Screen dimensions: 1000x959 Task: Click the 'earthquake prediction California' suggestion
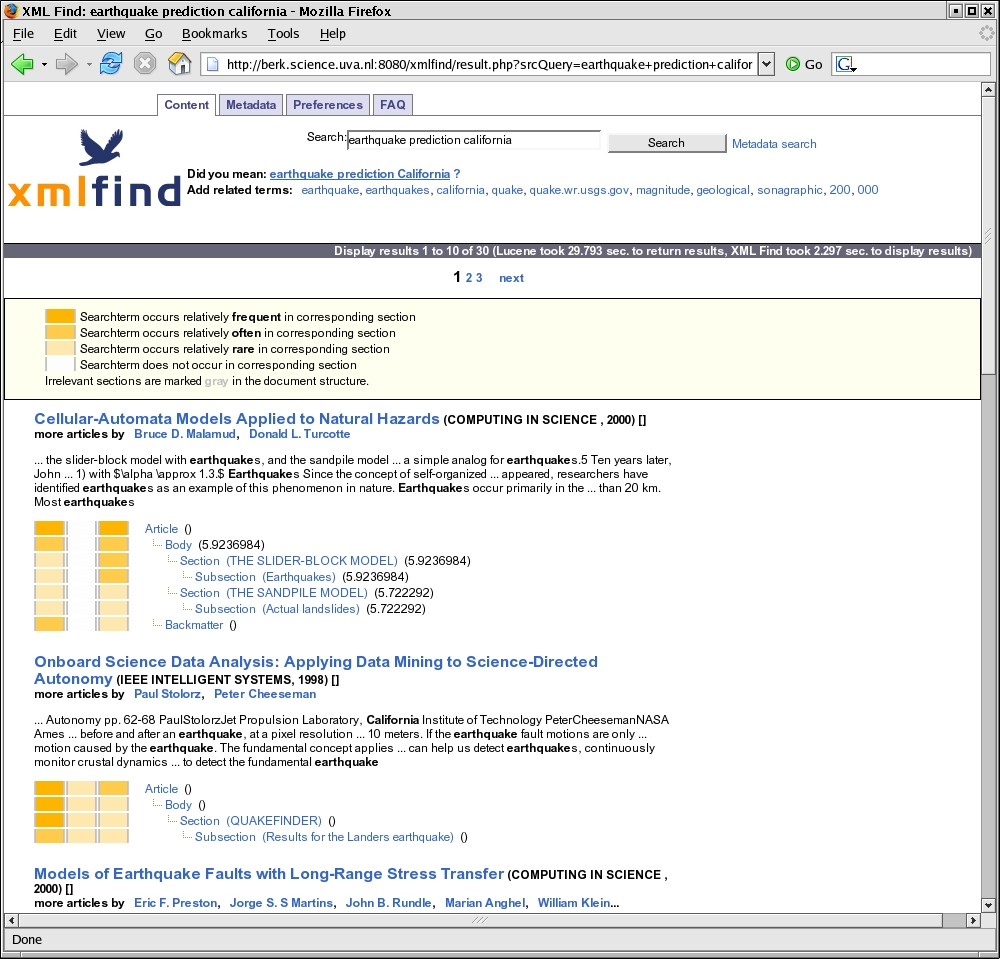tap(360, 173)
